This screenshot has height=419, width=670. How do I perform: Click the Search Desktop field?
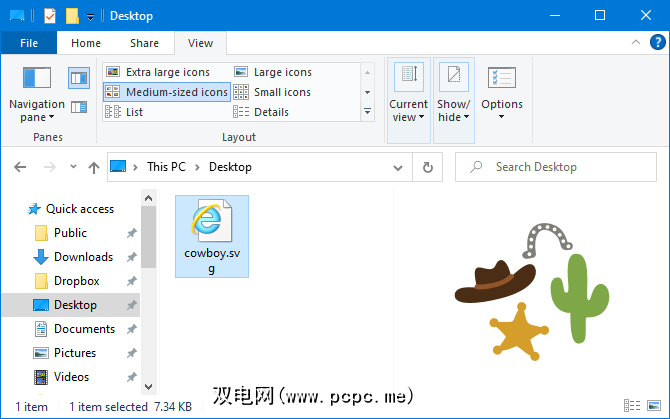coord(555,167)
